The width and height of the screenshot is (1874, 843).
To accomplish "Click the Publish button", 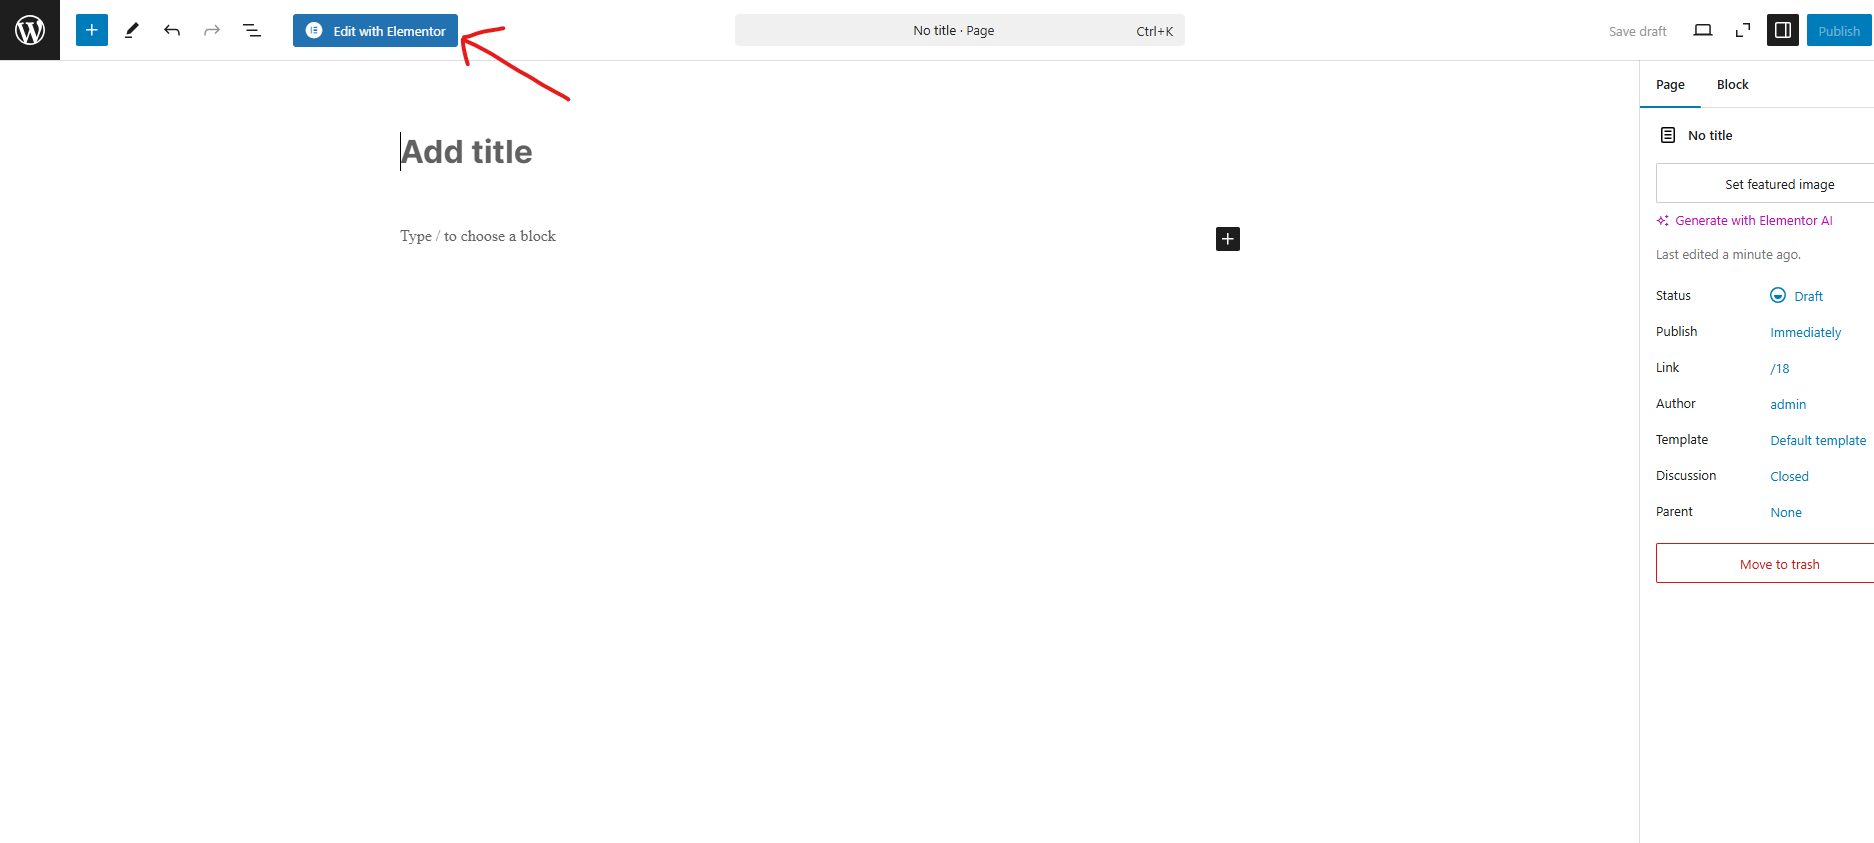I will click(1839, 30).
